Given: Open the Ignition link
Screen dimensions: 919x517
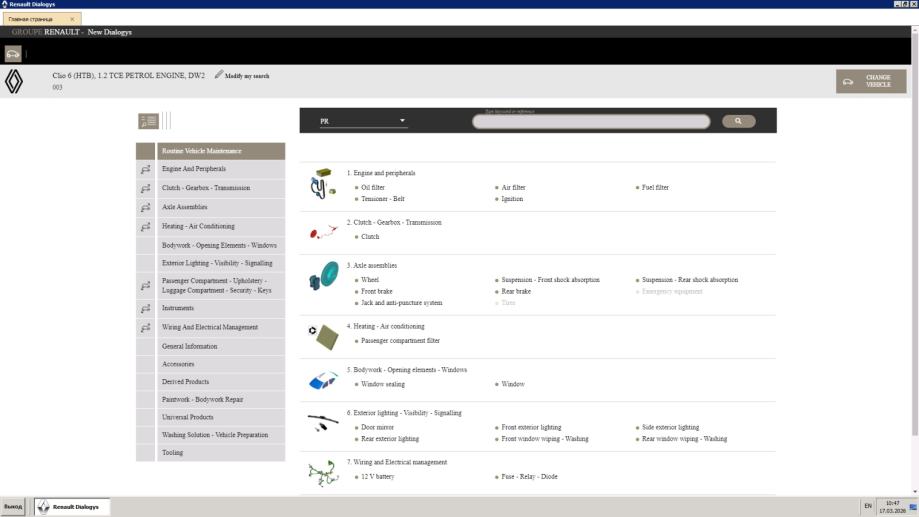Looking at the screenshot, I should tap(512, 199).
